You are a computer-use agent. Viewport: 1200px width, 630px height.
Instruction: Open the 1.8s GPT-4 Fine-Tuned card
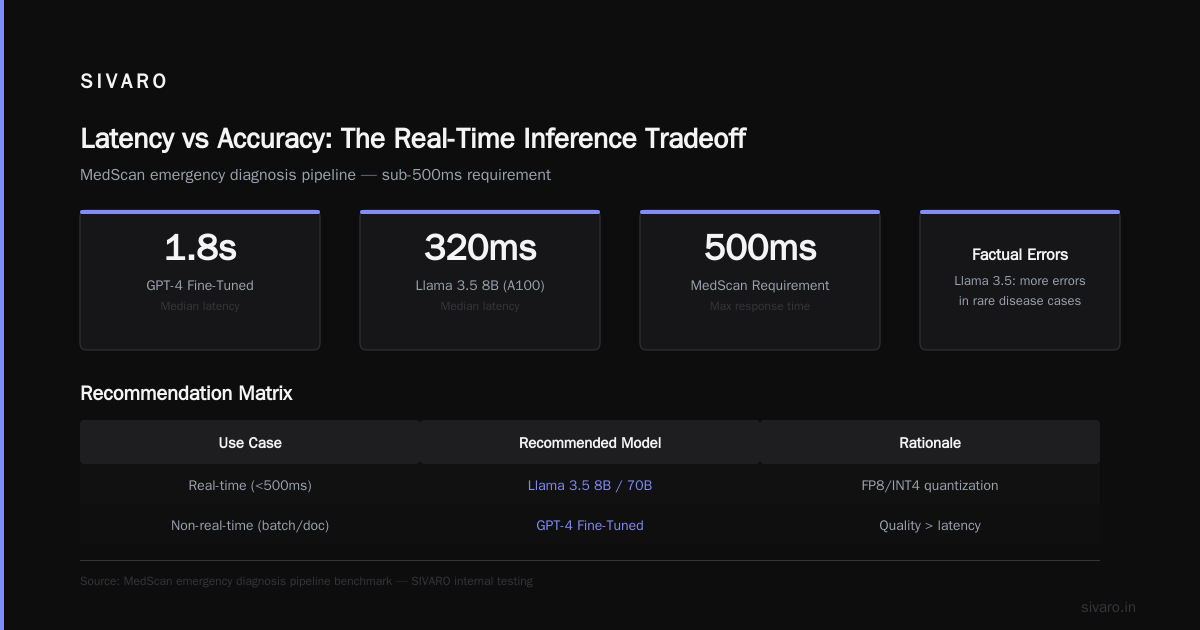pos(200,280)
